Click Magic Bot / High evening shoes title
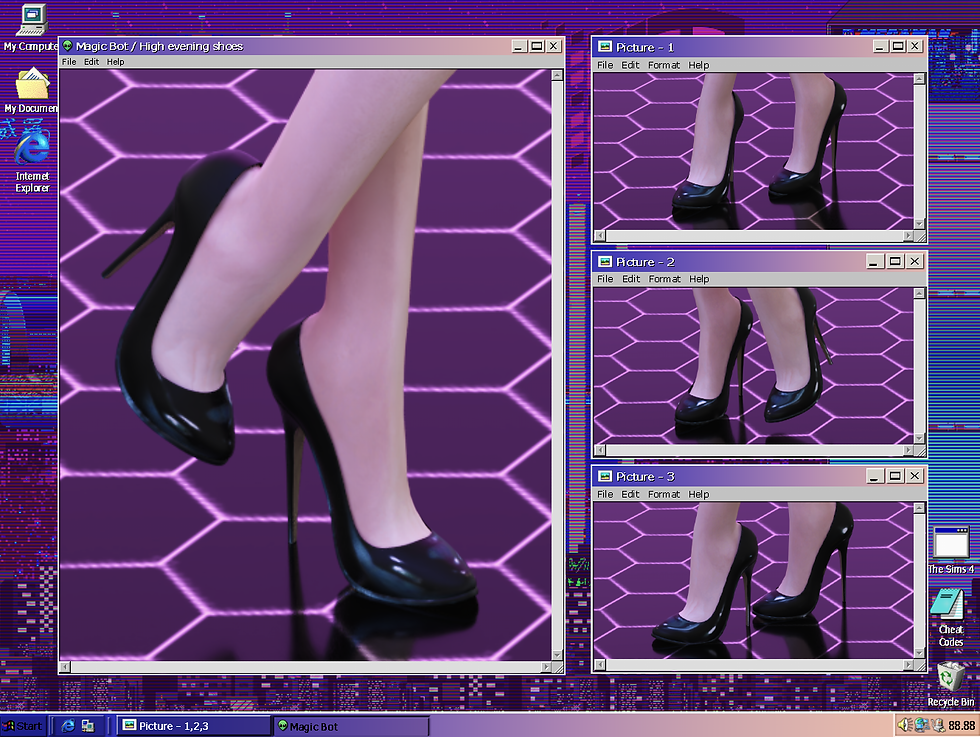The width and height of the screenshot is (980, 737). pyautogui.click(x=159, y=46)
